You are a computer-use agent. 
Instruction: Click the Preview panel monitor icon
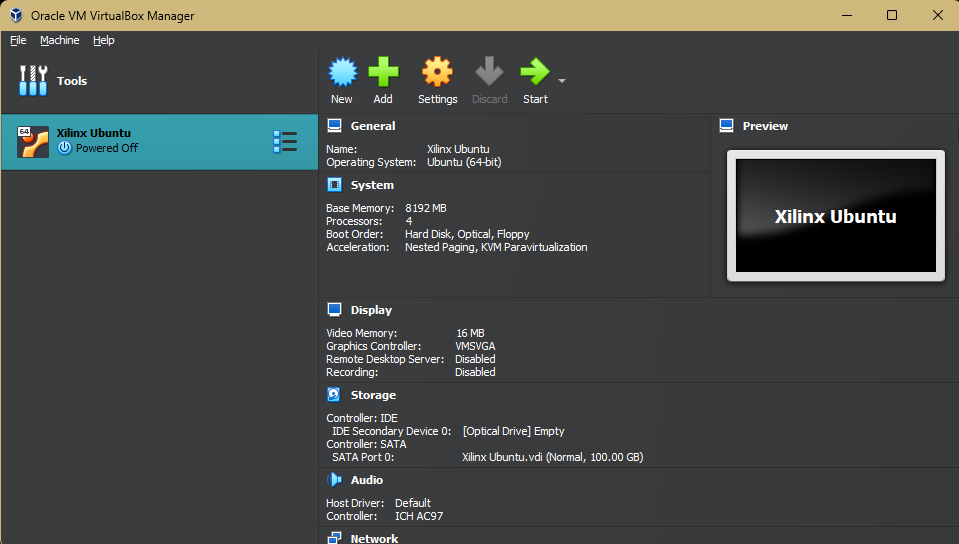[x=727, y=126]
